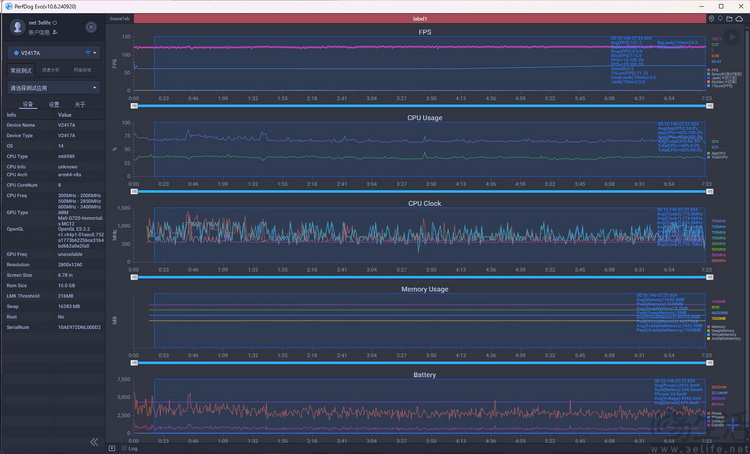
Task: Click right handle of Memory Usage range slider
Action: coord(710,363)
